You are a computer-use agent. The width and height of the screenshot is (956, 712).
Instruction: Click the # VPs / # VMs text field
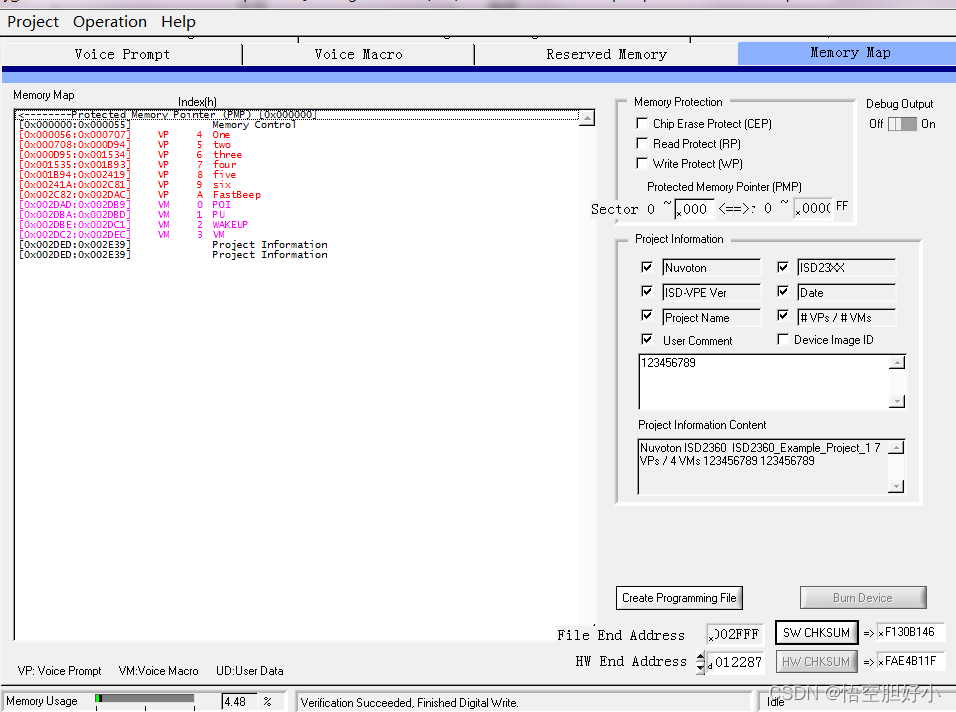pyautogui.click(x=846, y=318)
